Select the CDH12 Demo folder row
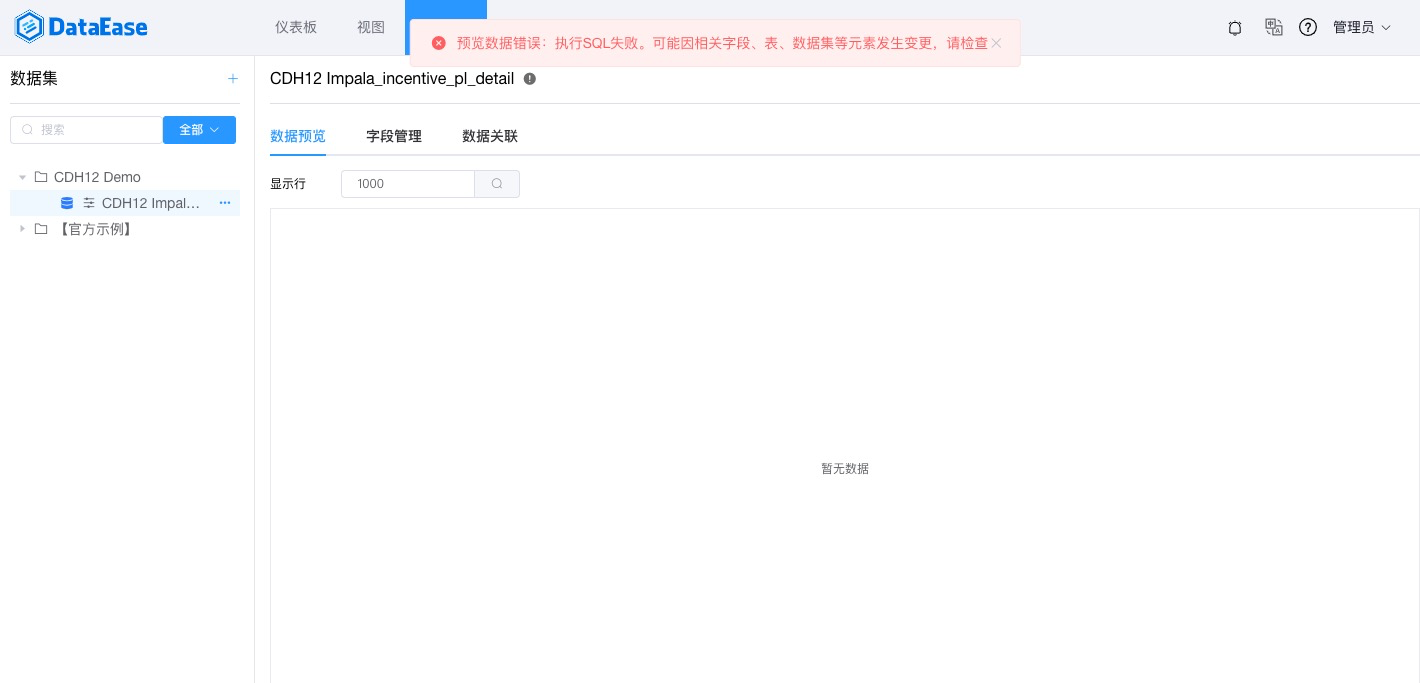Viewport: 1420px width, 683px height. 125,177
